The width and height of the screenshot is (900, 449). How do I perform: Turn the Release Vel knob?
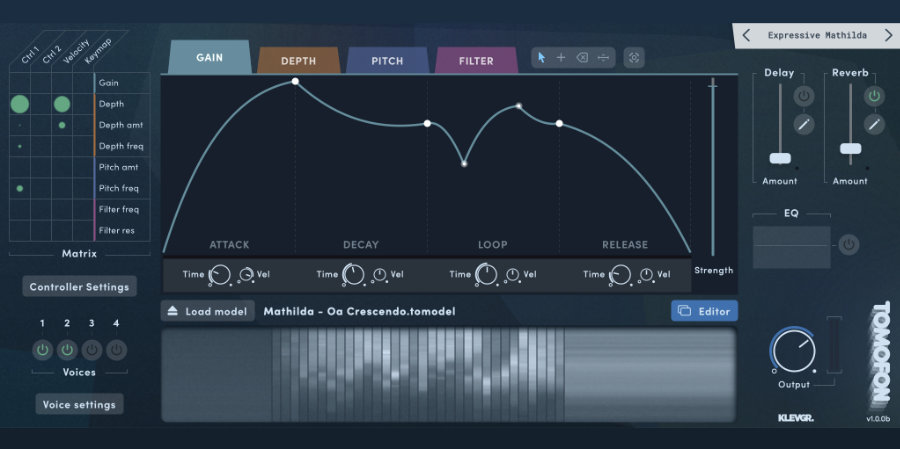[x=647, y=274]
